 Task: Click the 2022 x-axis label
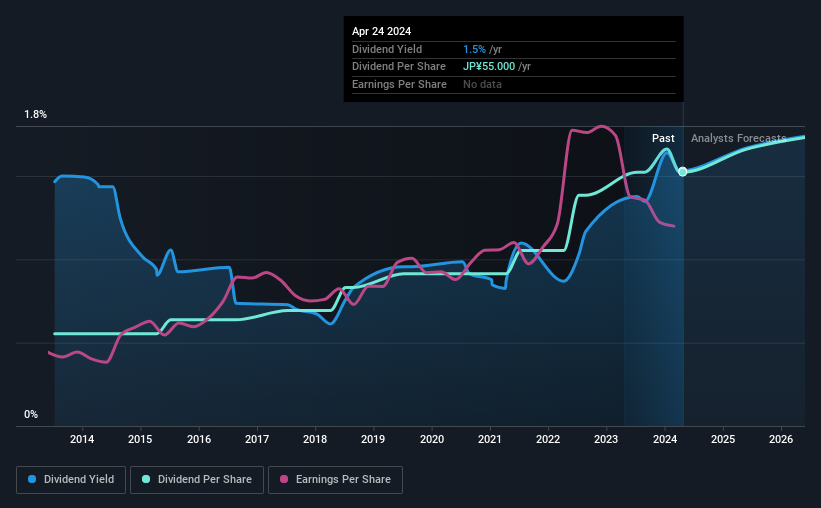coord(548,439)
